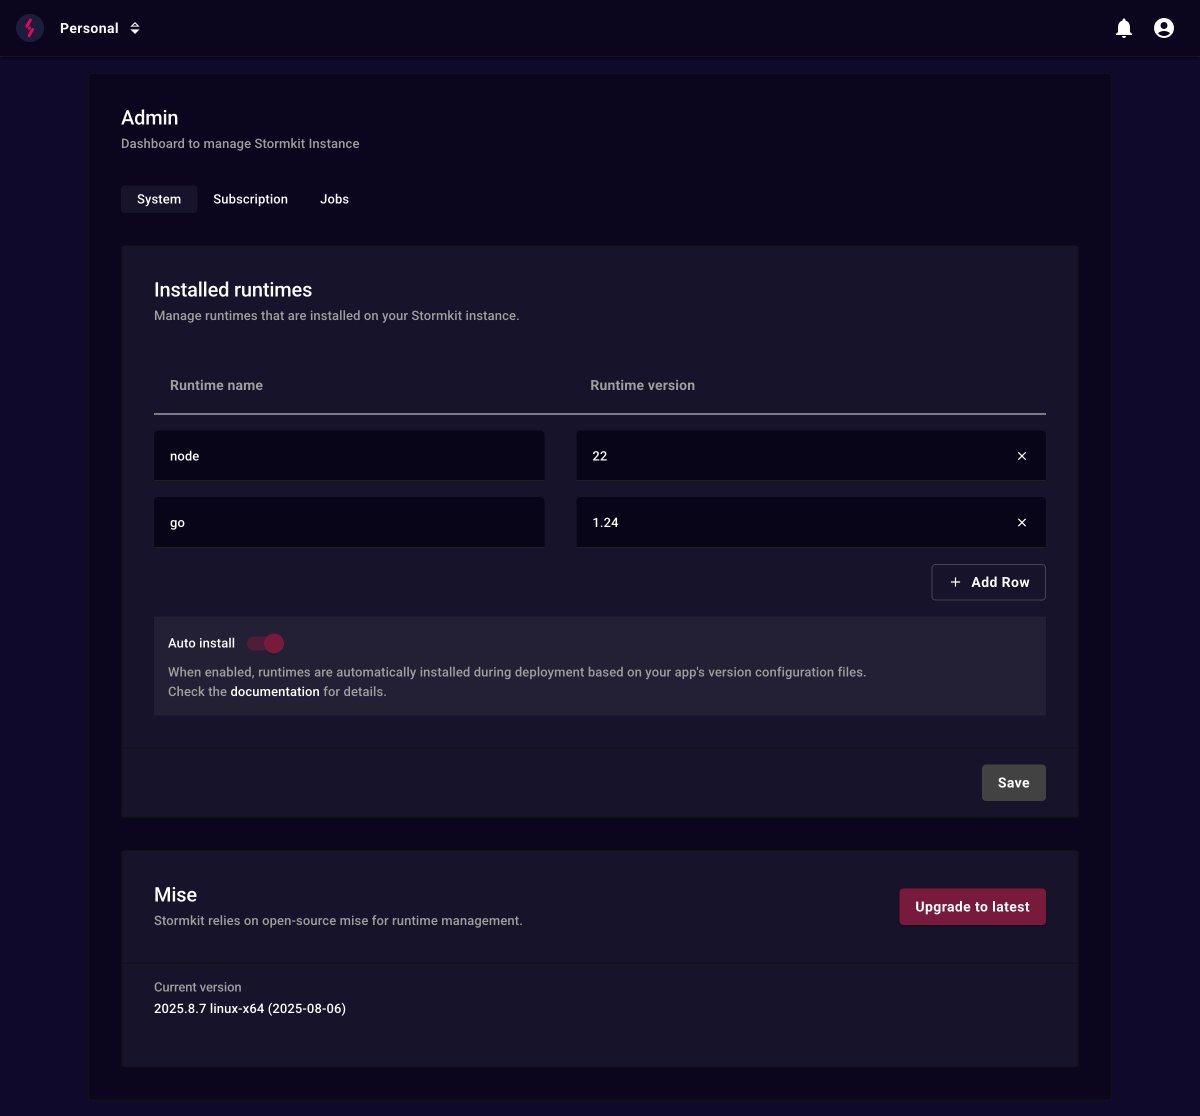Open notifications bell icon
1200x1116 pixels.
pos(1124,28)
